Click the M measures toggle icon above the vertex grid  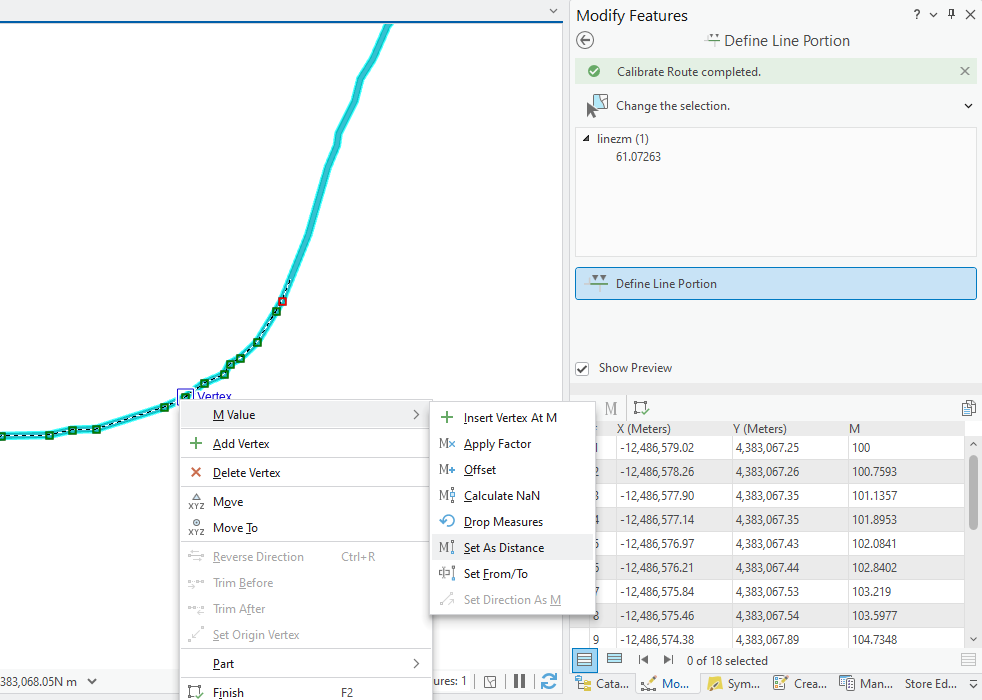coord(611,407)
